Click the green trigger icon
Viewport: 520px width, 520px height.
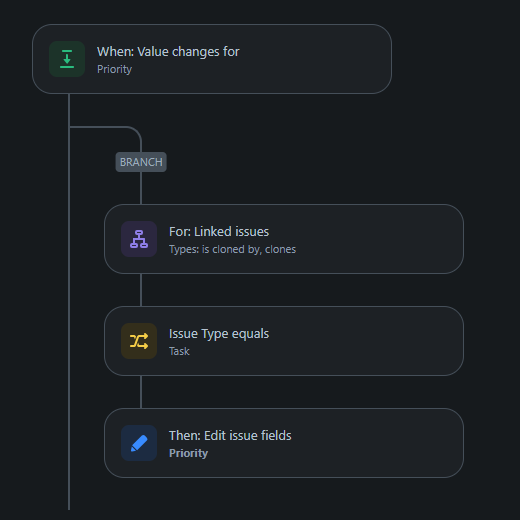[x=67, y=59]
